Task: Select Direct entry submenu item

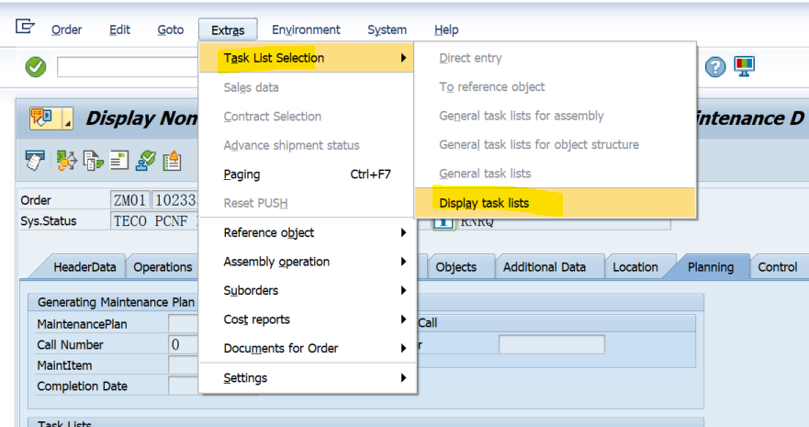Action: (555, 58)
